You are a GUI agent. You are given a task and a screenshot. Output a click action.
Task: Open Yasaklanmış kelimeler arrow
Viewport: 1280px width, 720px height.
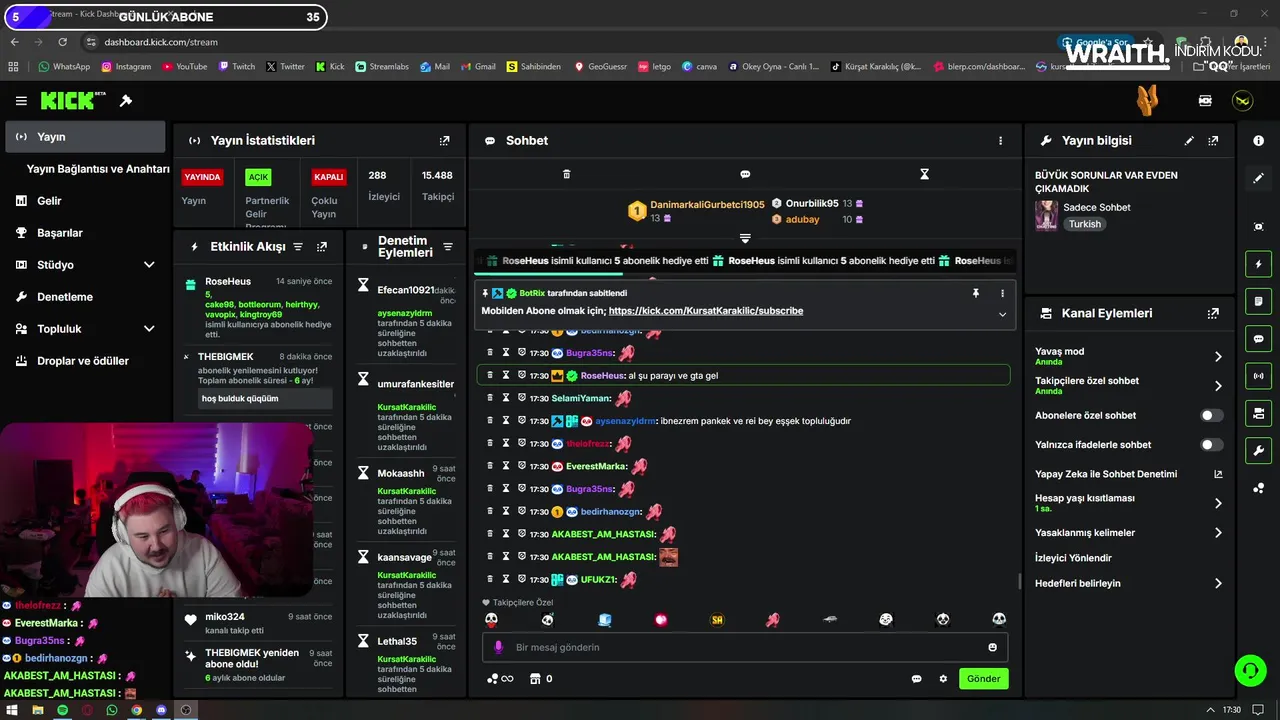pos(1217,533)
